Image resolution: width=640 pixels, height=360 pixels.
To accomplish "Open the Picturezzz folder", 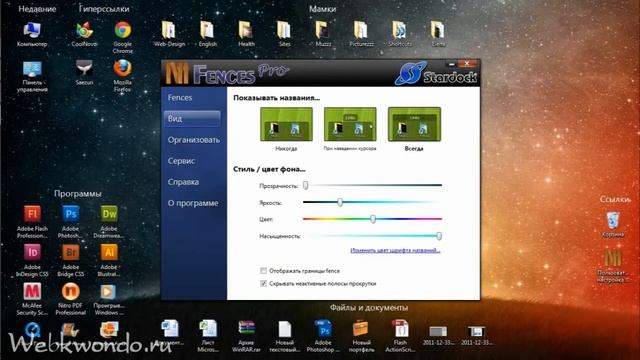I will [x=361, y=34].
